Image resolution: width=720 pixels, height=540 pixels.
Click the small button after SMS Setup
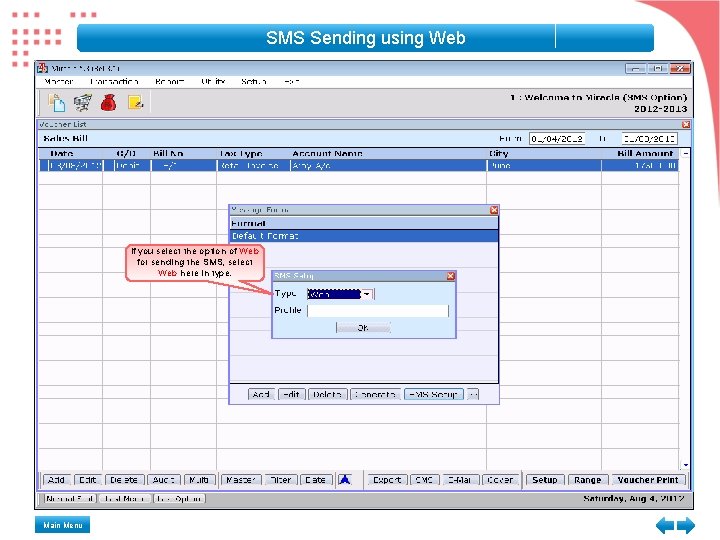click(473, 394)
